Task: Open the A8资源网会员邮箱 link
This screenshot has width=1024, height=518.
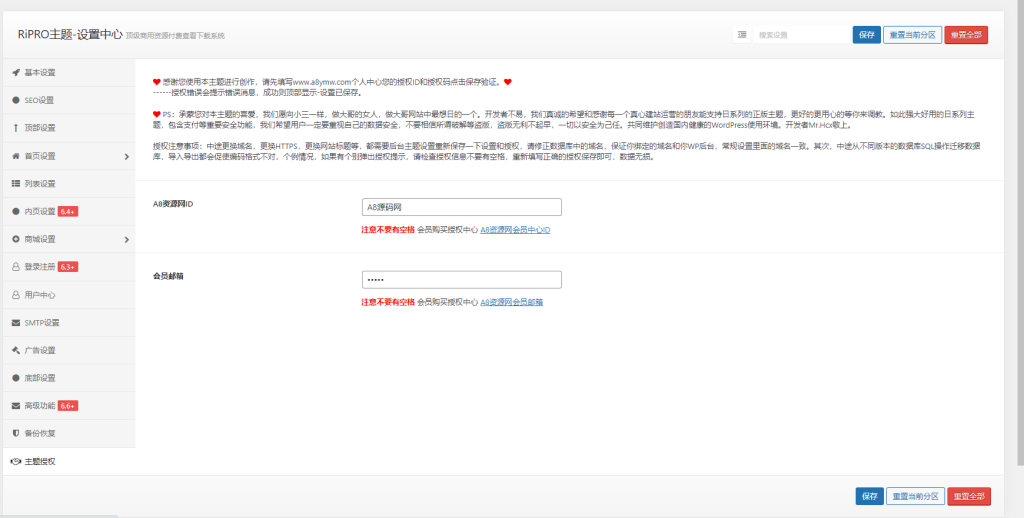Action: click(511, 302)
